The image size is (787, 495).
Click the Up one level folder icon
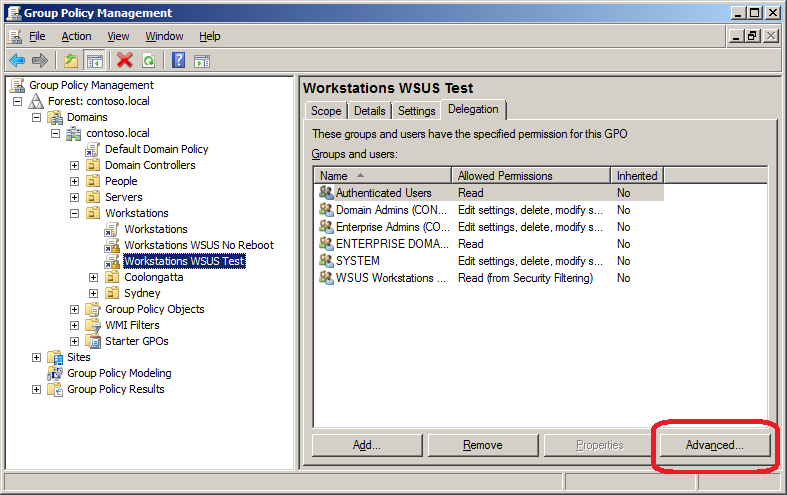click(x=71, y=60)
